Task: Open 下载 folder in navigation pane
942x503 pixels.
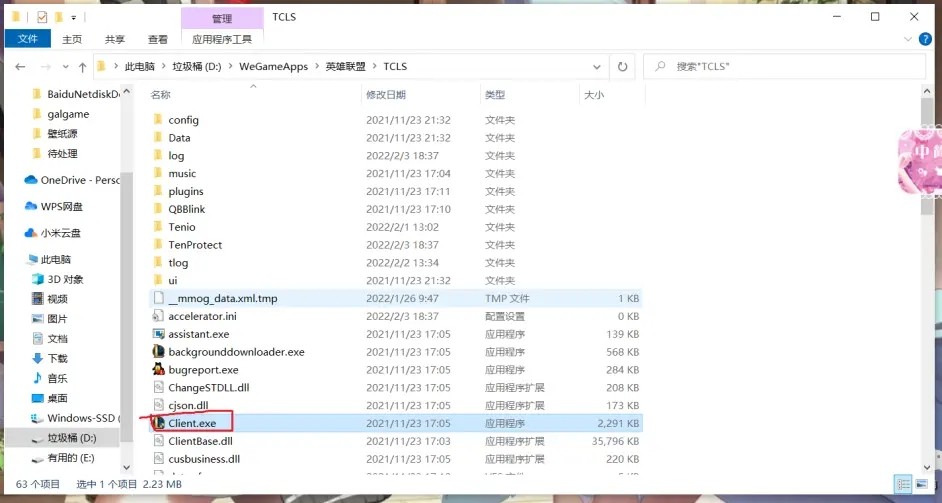Action: click(x=50, y=358)
